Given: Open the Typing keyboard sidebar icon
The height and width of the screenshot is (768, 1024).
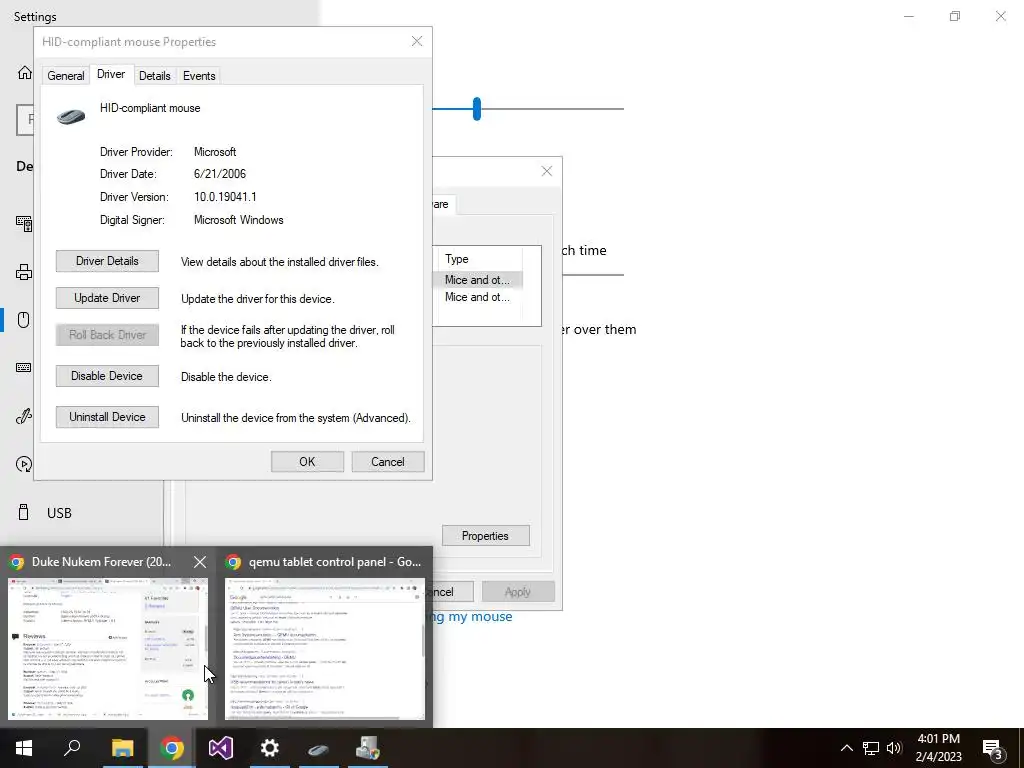Looking at the screenshot, I should 24,368.
